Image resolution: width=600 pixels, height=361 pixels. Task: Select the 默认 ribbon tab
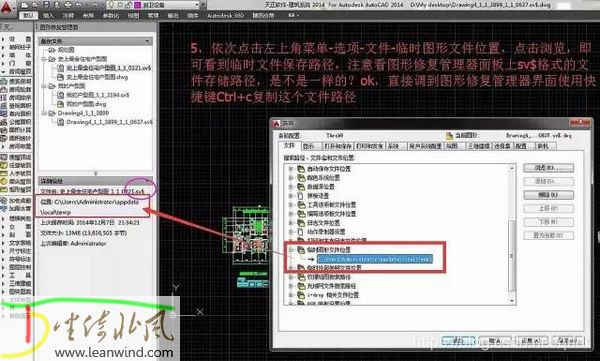(x=29, y=16)
